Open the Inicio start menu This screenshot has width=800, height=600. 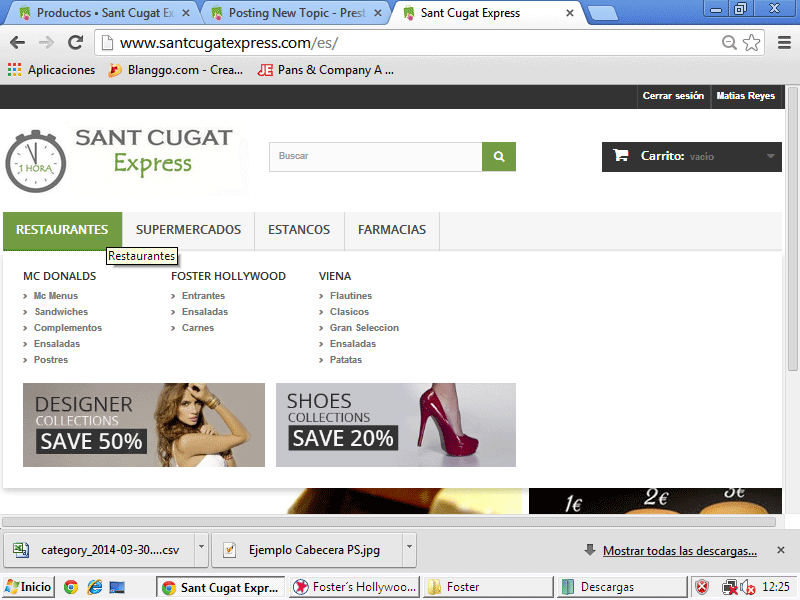[x=28, y=587]
